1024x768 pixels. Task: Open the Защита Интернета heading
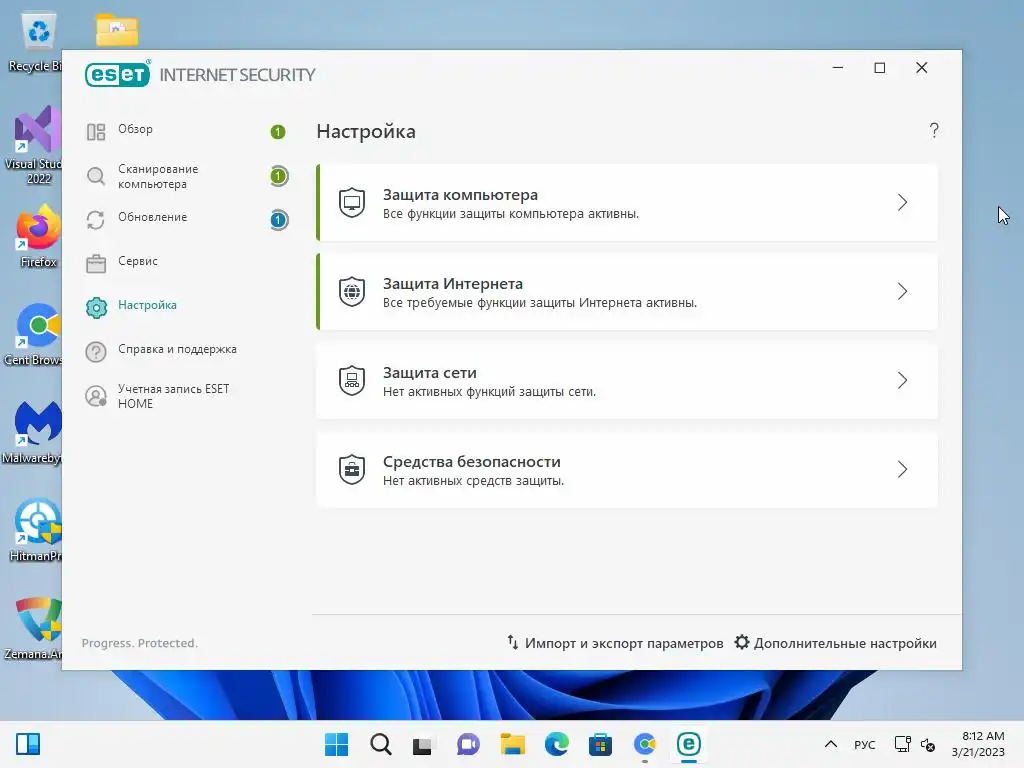click(x=453, y=283)
